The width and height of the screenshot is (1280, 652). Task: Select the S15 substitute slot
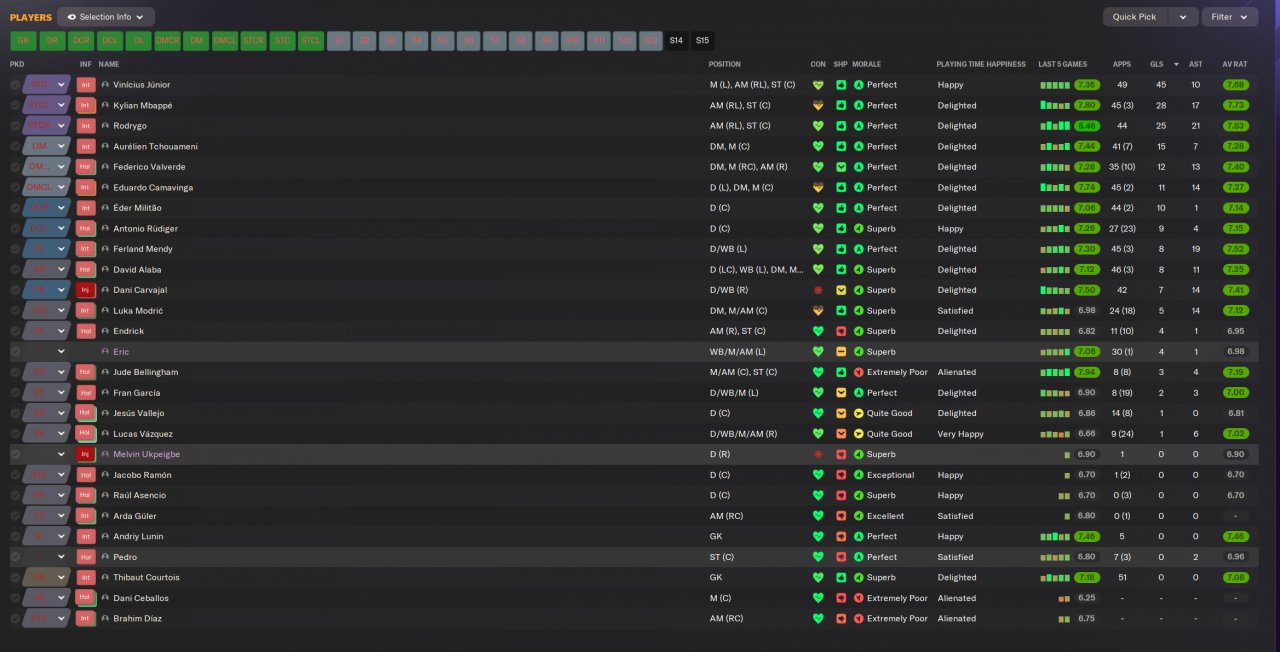click(702, 41)
